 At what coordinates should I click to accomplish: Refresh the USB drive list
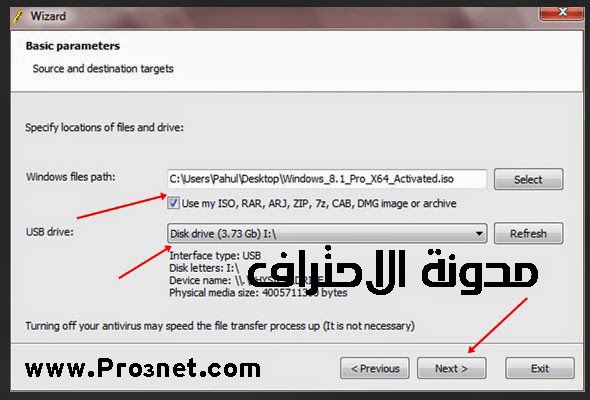click(528, 233)
